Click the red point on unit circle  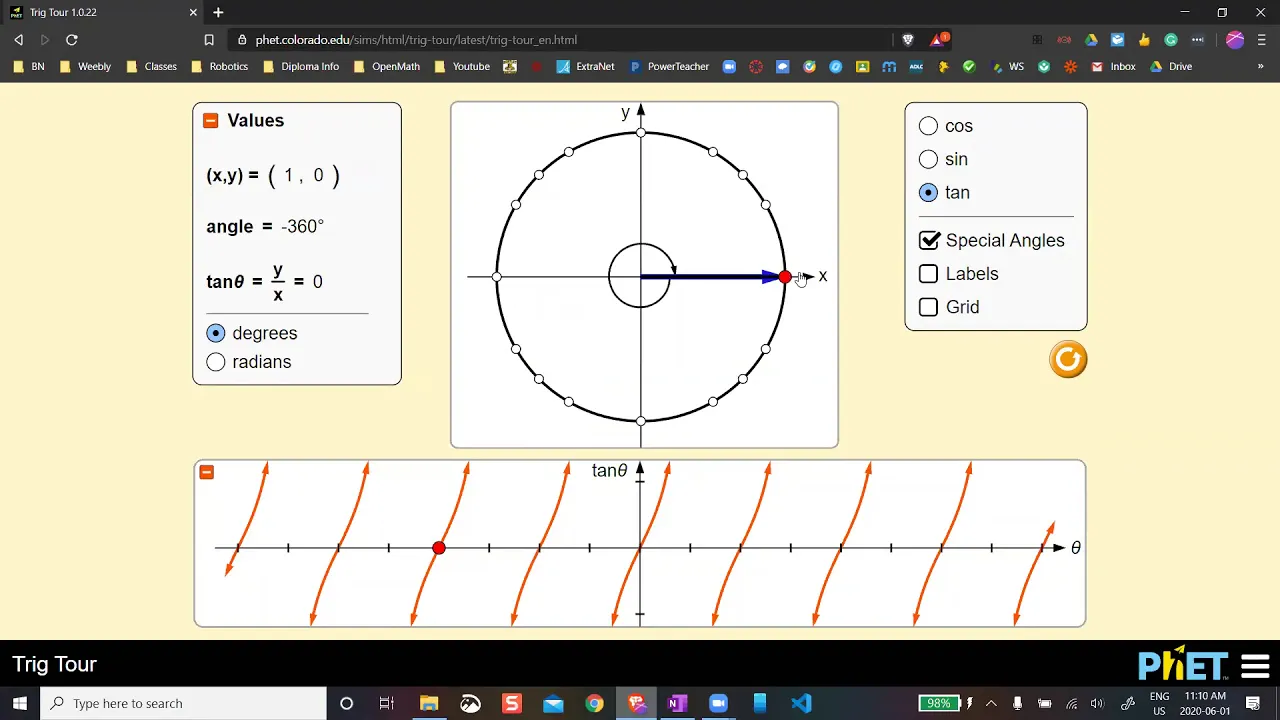click(x=785, y=277)
